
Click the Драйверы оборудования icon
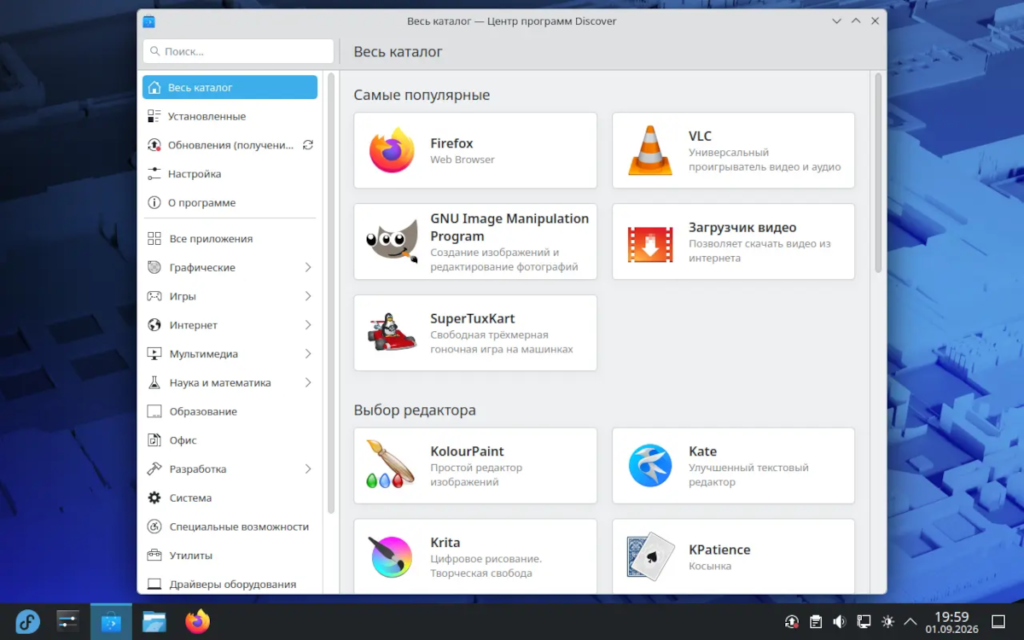[154, 584]
